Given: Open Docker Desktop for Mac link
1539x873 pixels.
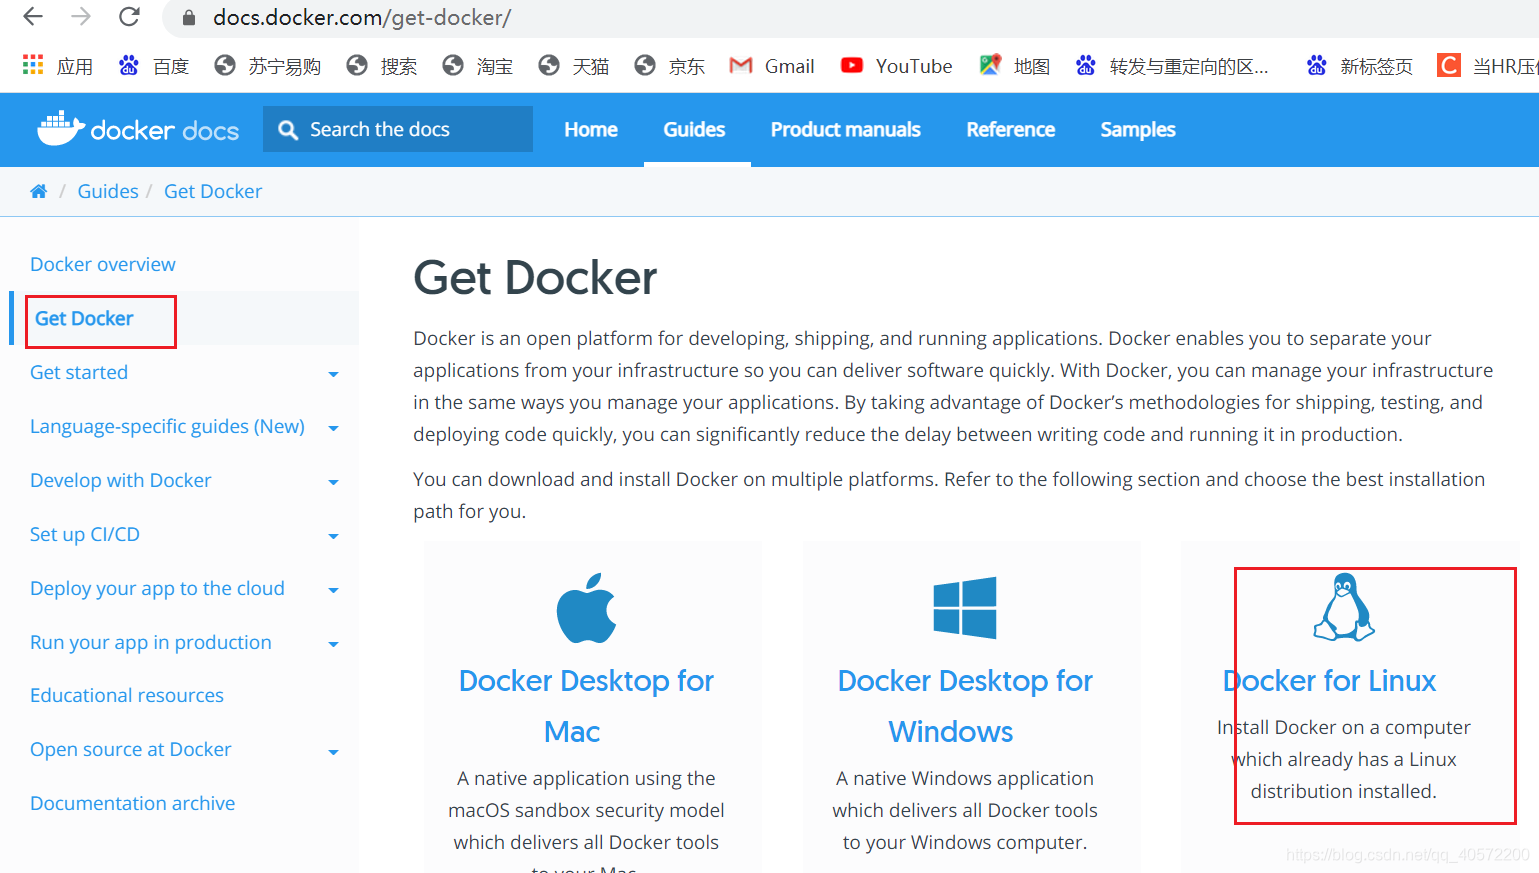Looking at the screenshot, I should point(586,706).
